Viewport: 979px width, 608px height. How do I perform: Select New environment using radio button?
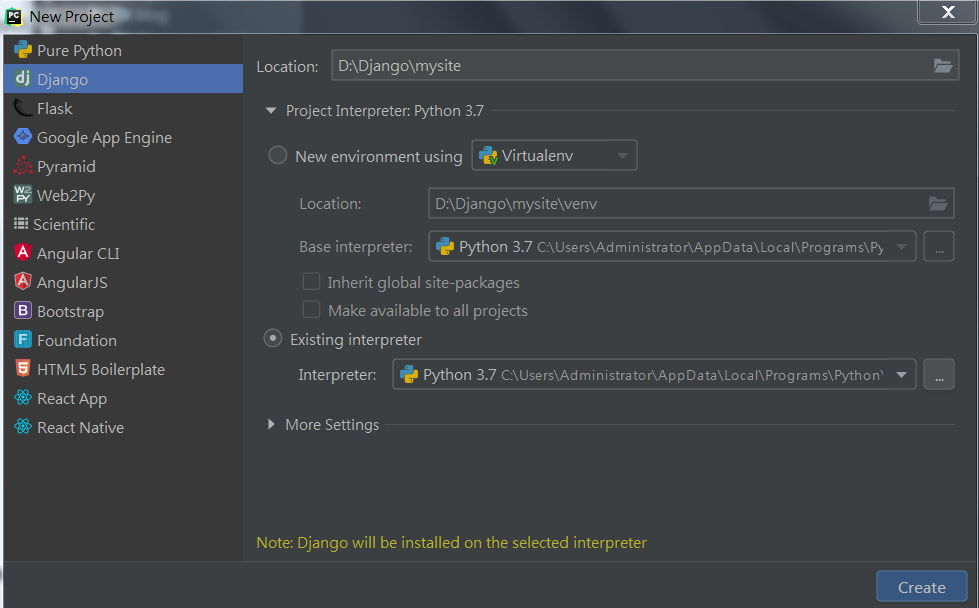pyautogui.click(x=277, y=155)
